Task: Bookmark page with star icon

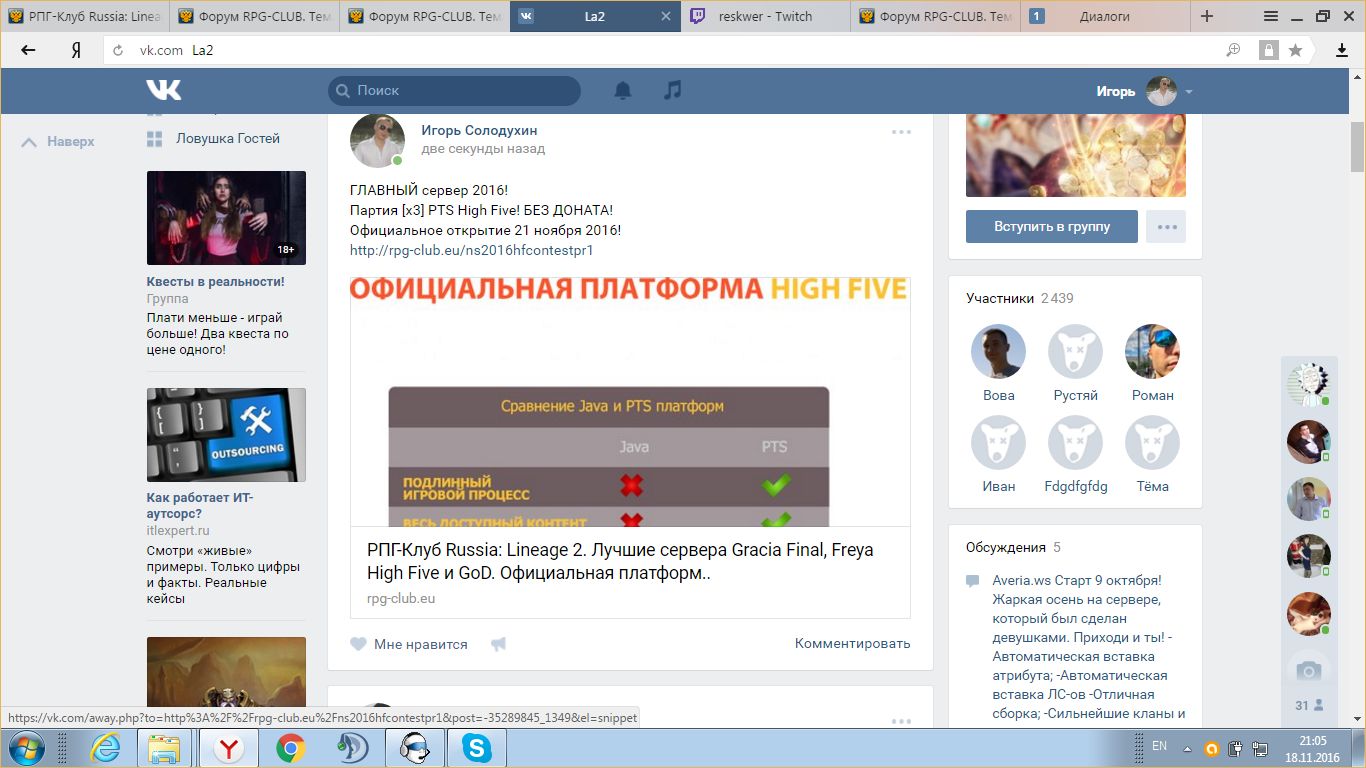Action: click(x=1296, y=50)
